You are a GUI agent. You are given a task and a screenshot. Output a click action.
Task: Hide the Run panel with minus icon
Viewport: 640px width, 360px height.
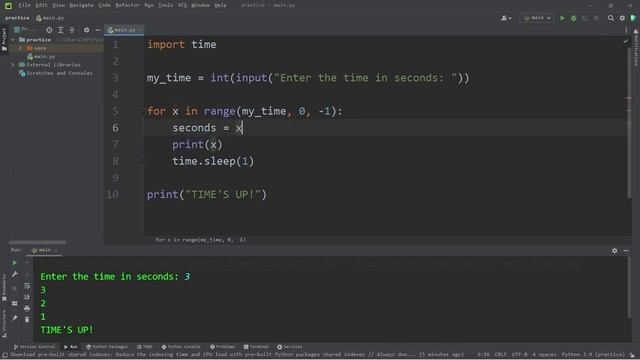626,251
